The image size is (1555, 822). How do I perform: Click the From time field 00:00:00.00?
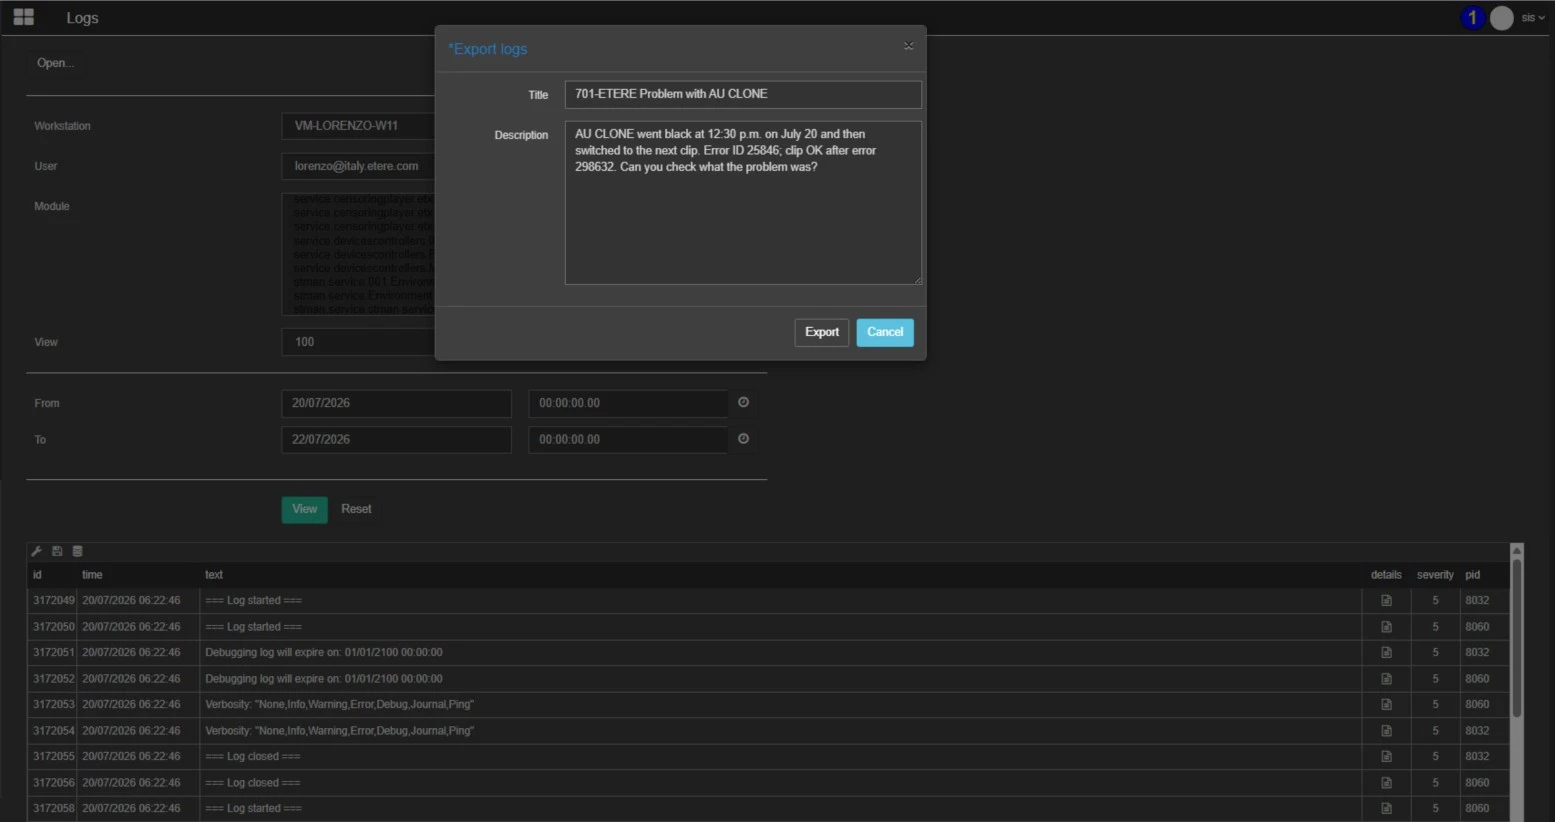(628, 403)
